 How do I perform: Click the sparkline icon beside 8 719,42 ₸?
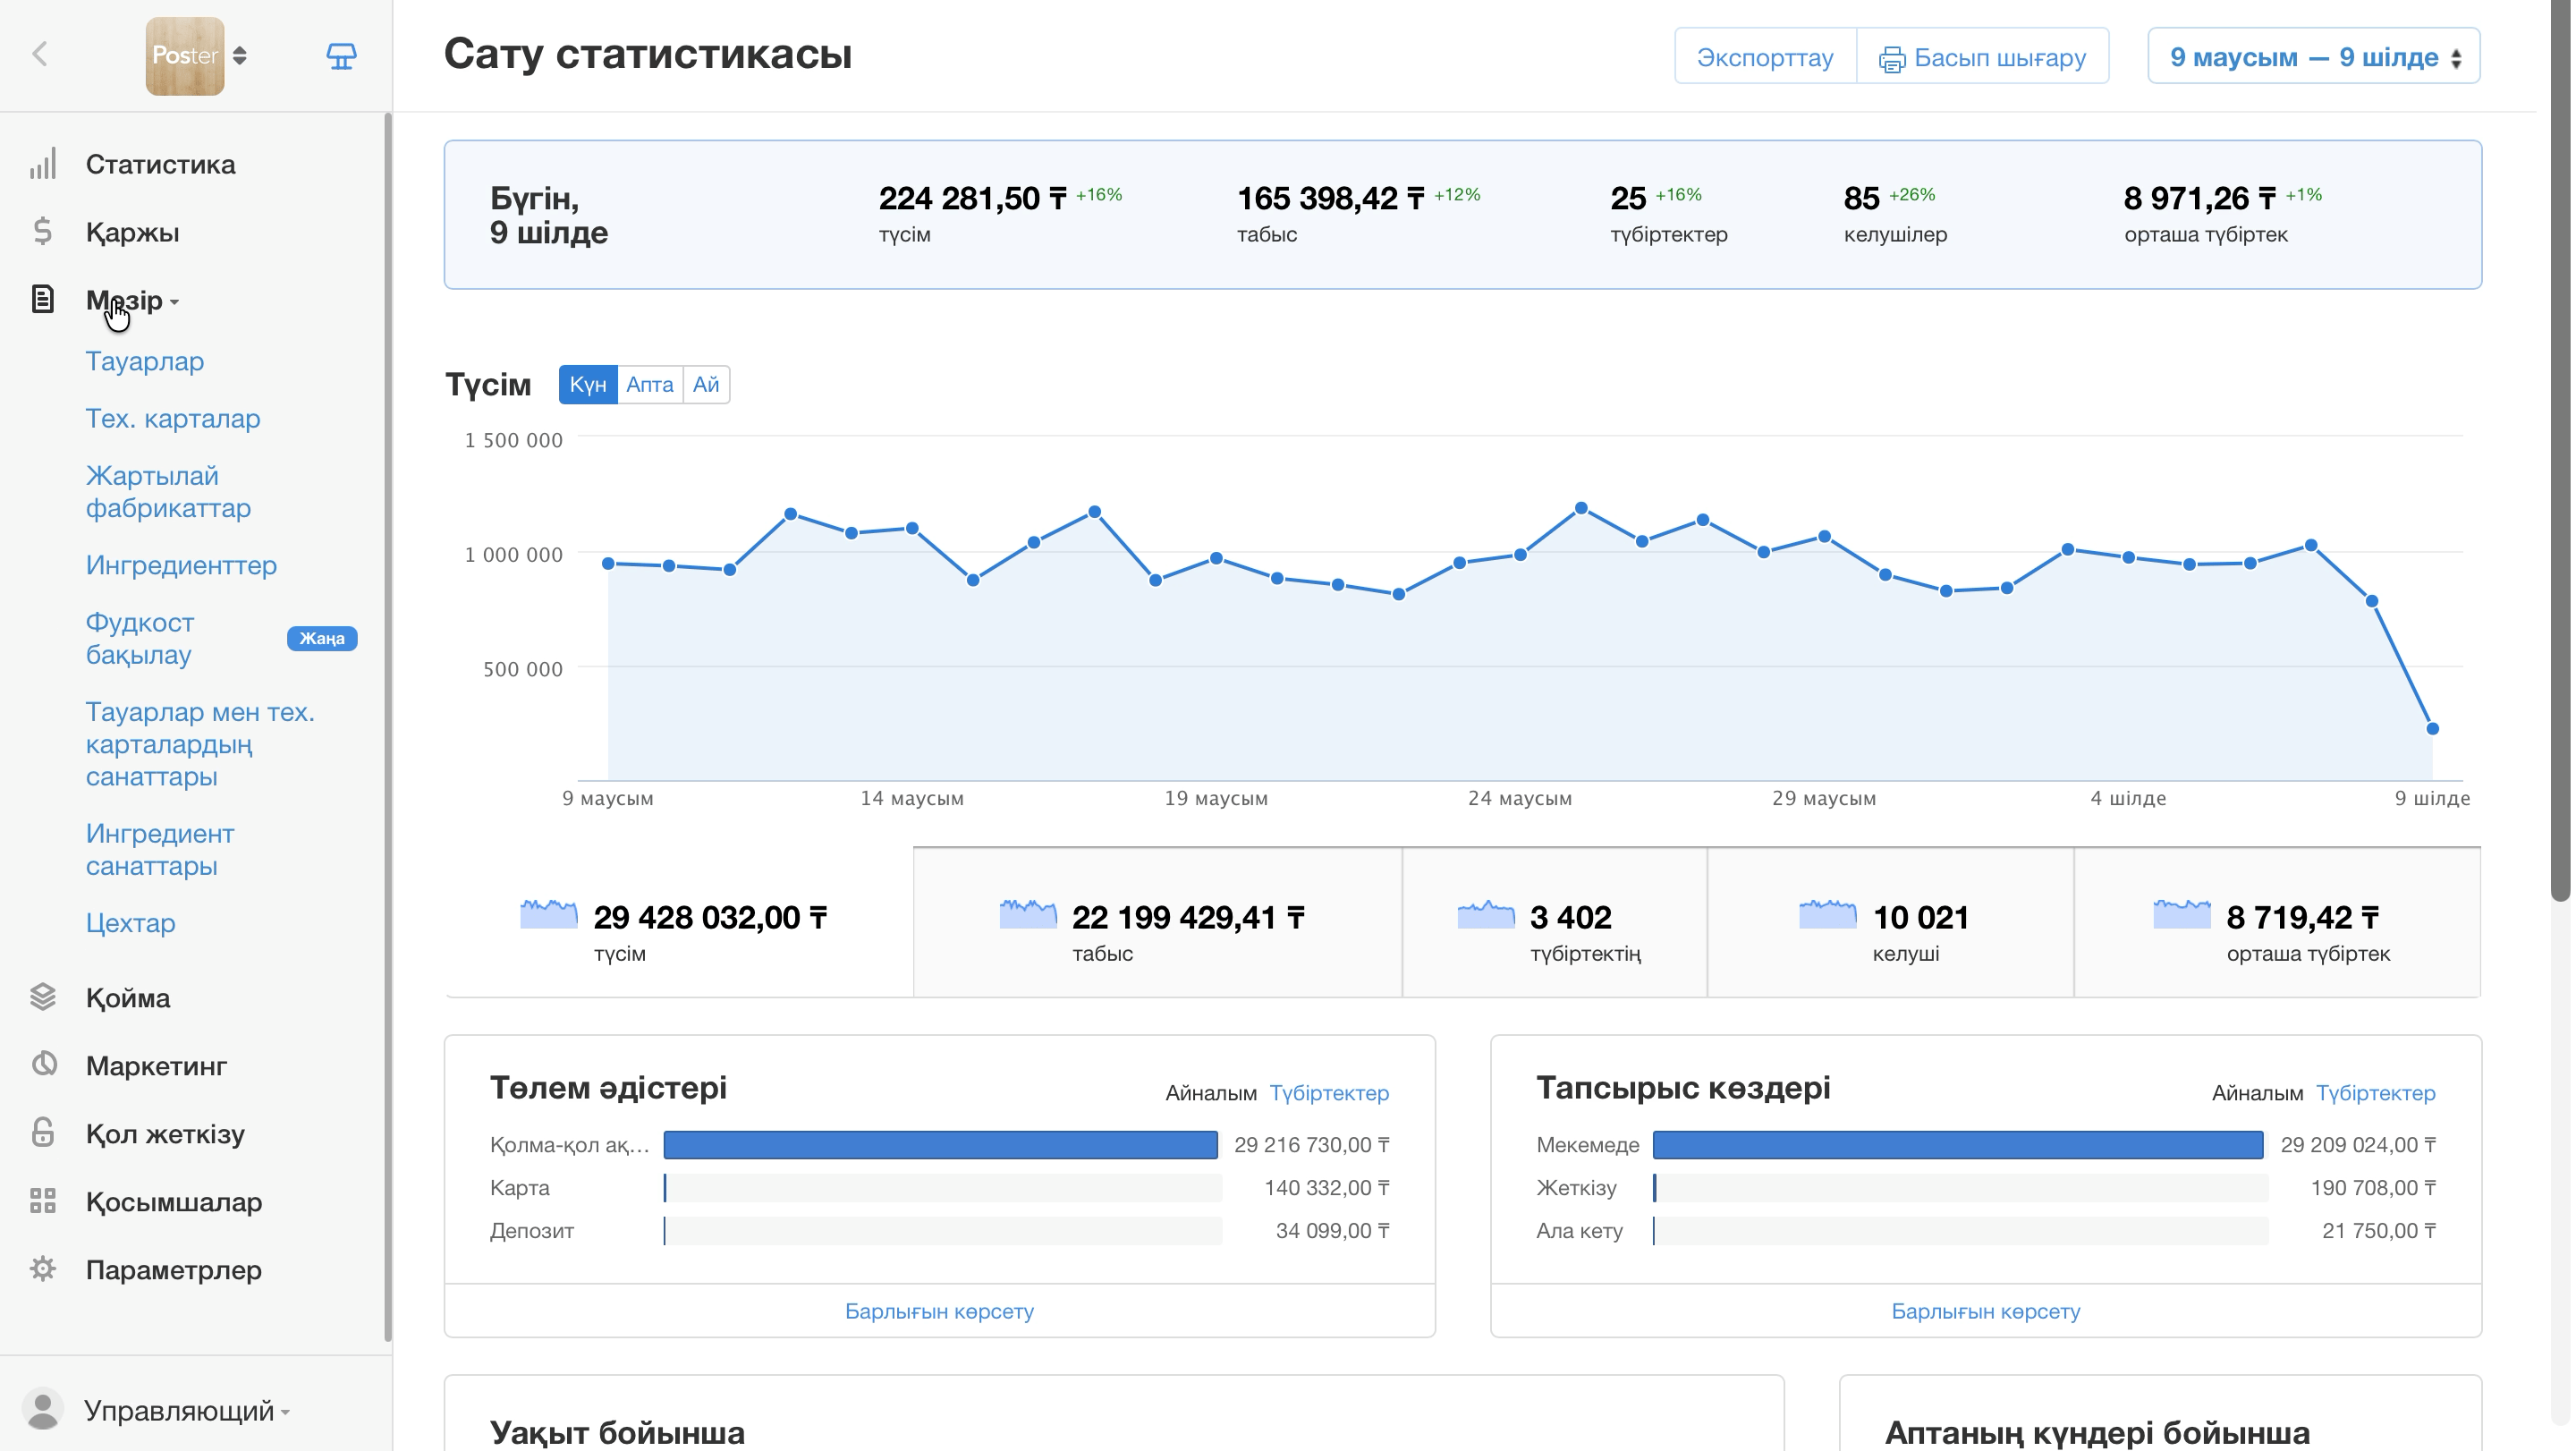pos(2182,914)
